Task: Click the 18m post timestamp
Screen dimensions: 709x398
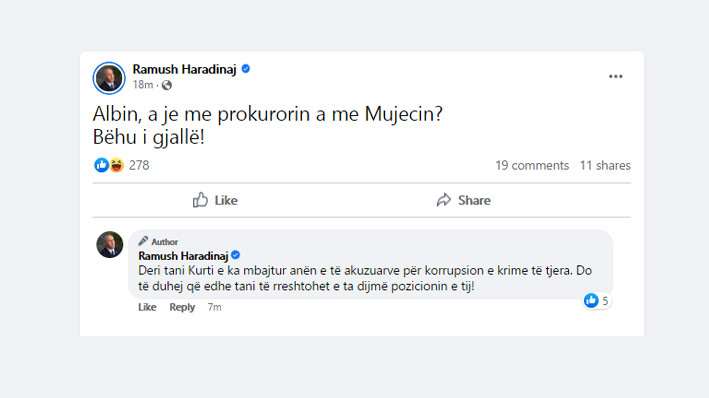Action: tap(142, 85)
